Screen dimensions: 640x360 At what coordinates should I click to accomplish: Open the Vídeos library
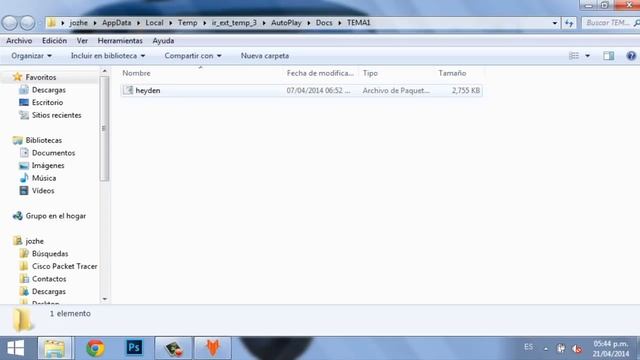pos(43,191)
